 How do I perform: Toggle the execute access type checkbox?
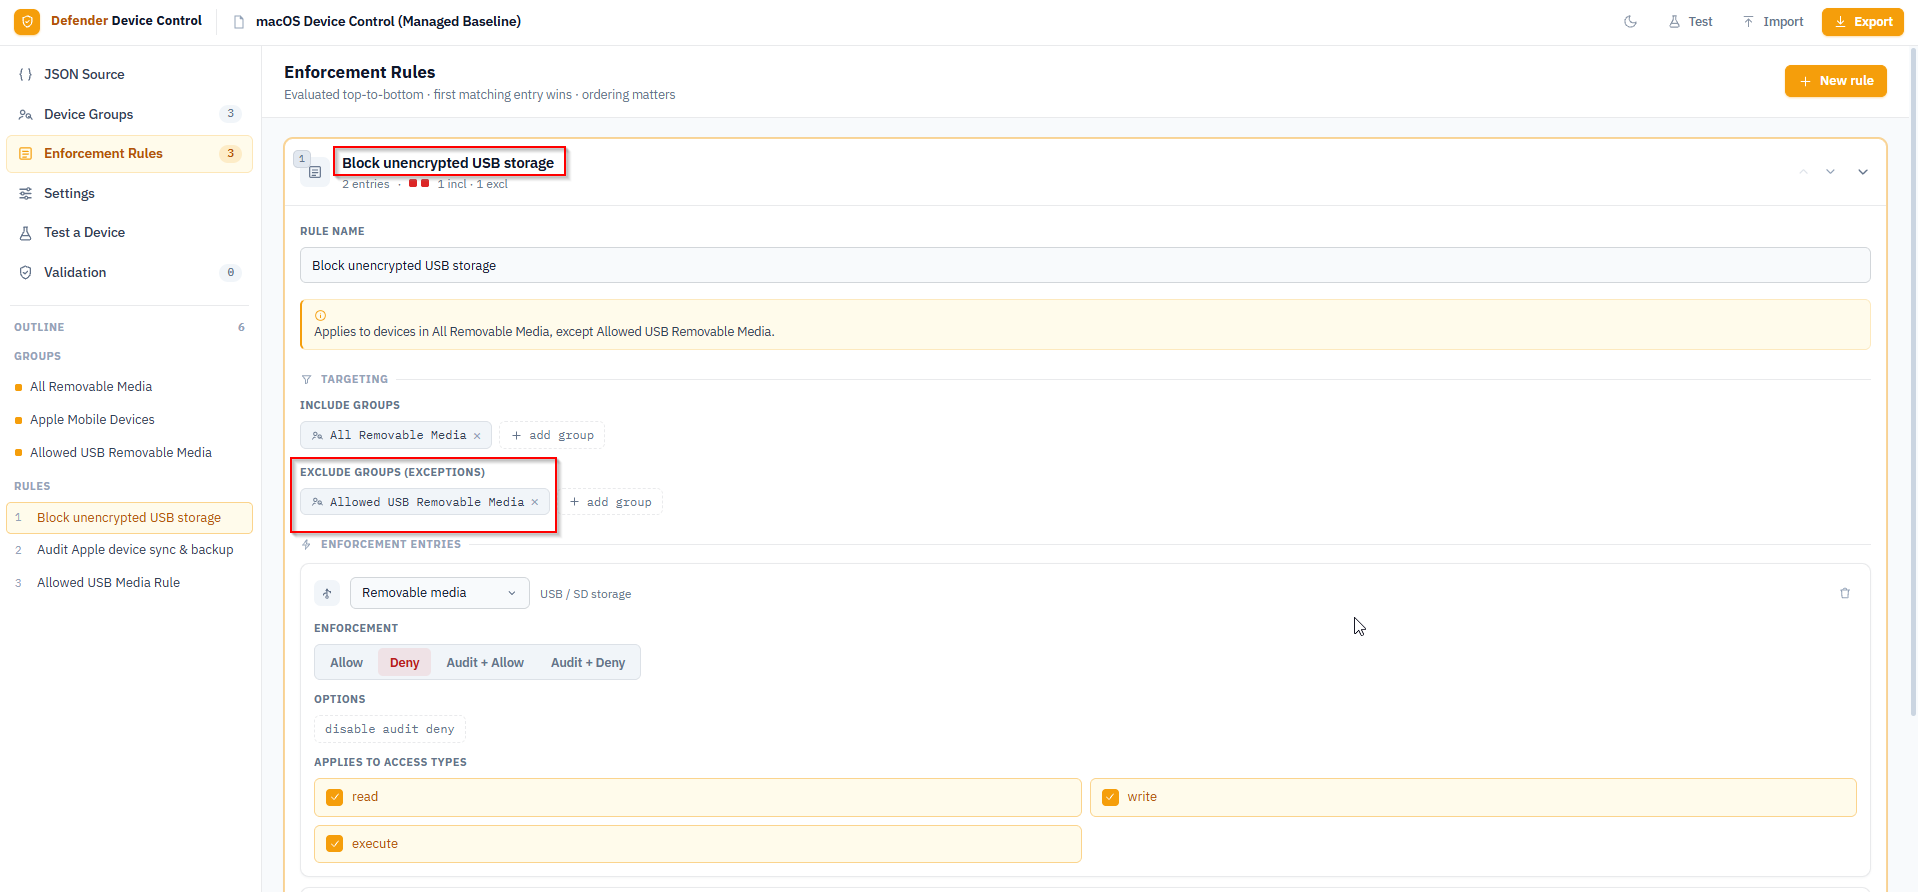coord(335,844)
